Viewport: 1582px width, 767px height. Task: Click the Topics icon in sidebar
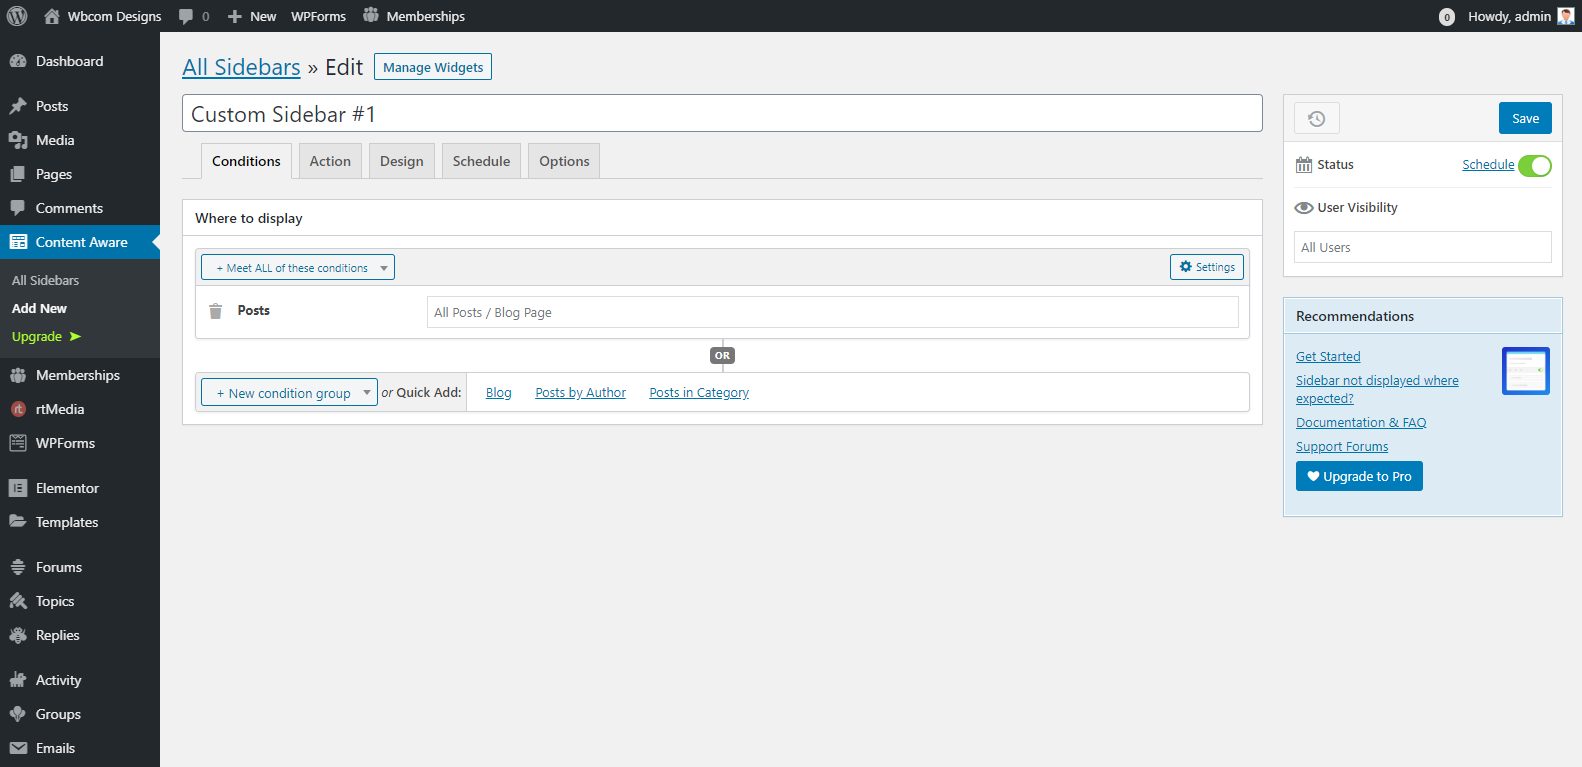[18, 601]
